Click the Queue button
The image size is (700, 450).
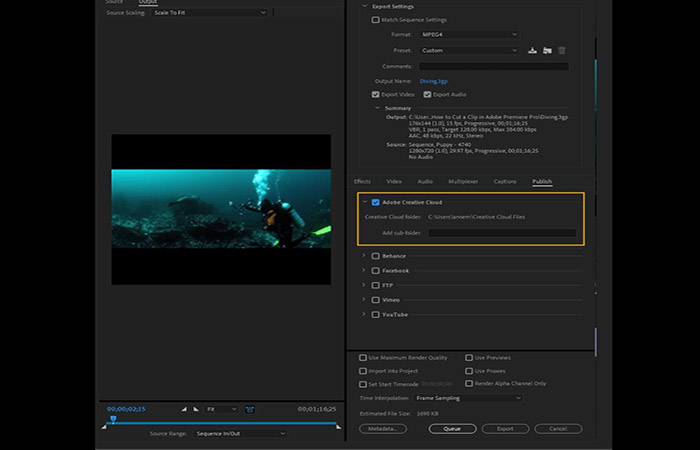click(x=452, y=429)
